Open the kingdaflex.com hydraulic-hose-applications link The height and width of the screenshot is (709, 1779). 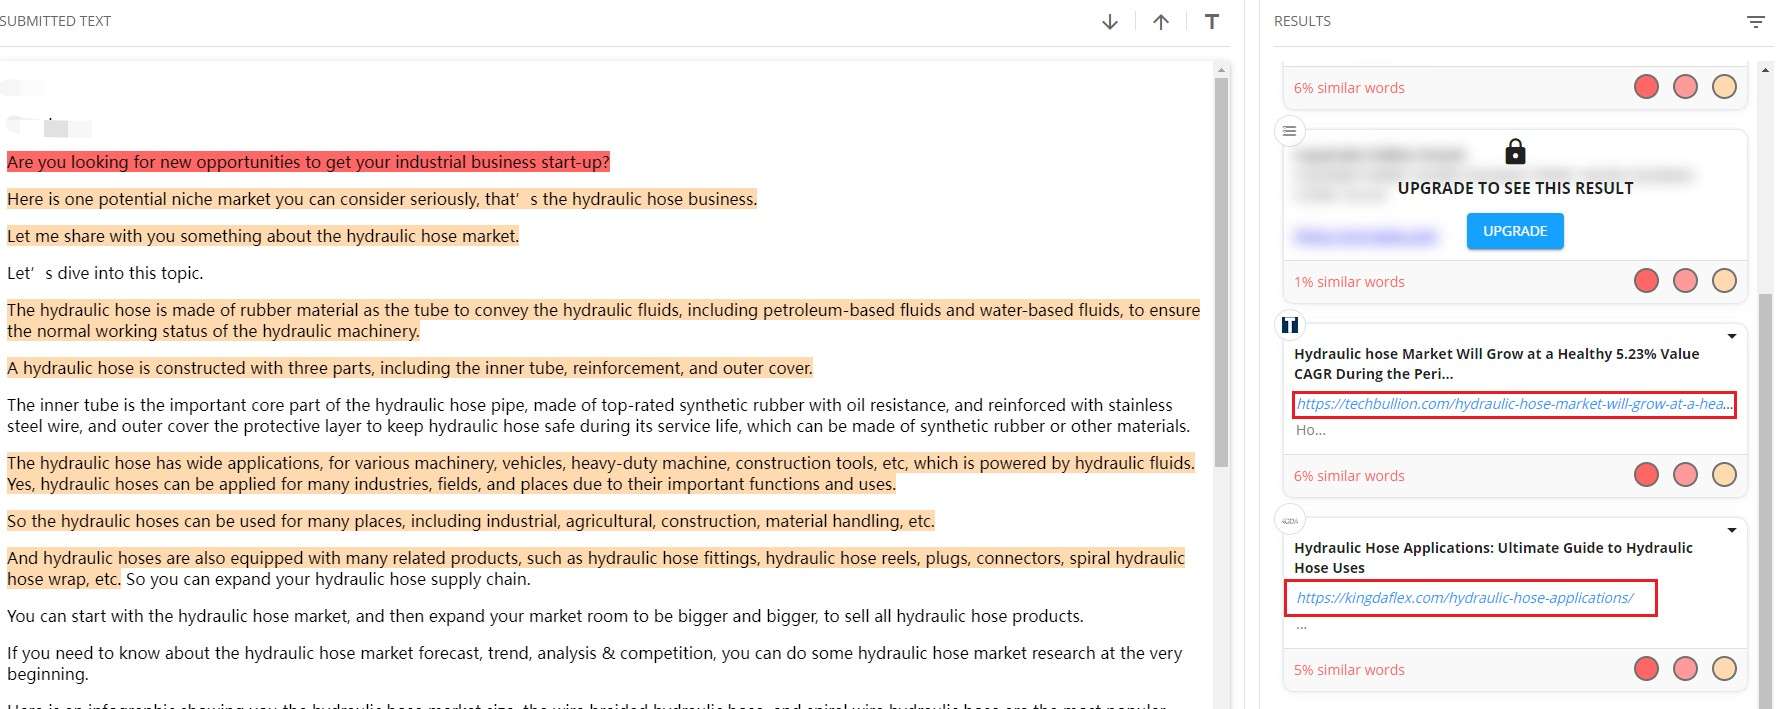pos(1464,598)
